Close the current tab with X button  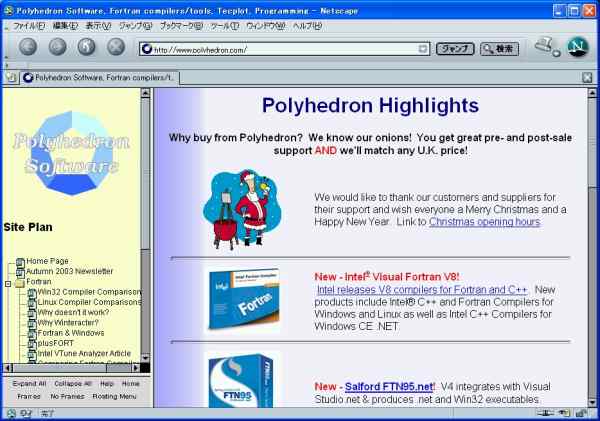click(587, 77)
